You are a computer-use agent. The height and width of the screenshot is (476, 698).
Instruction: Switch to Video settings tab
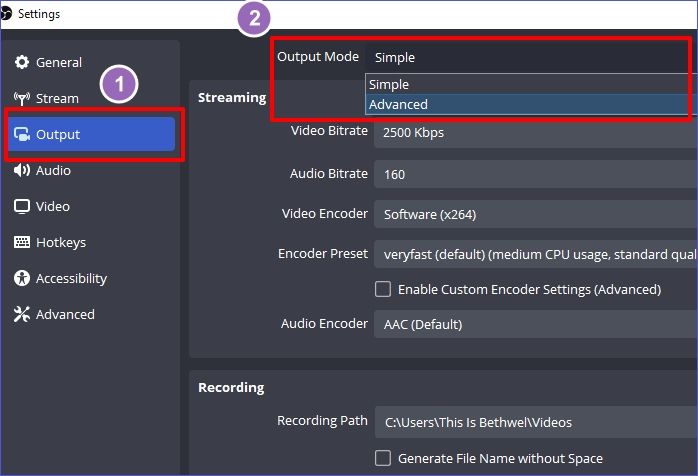(91, 206)
